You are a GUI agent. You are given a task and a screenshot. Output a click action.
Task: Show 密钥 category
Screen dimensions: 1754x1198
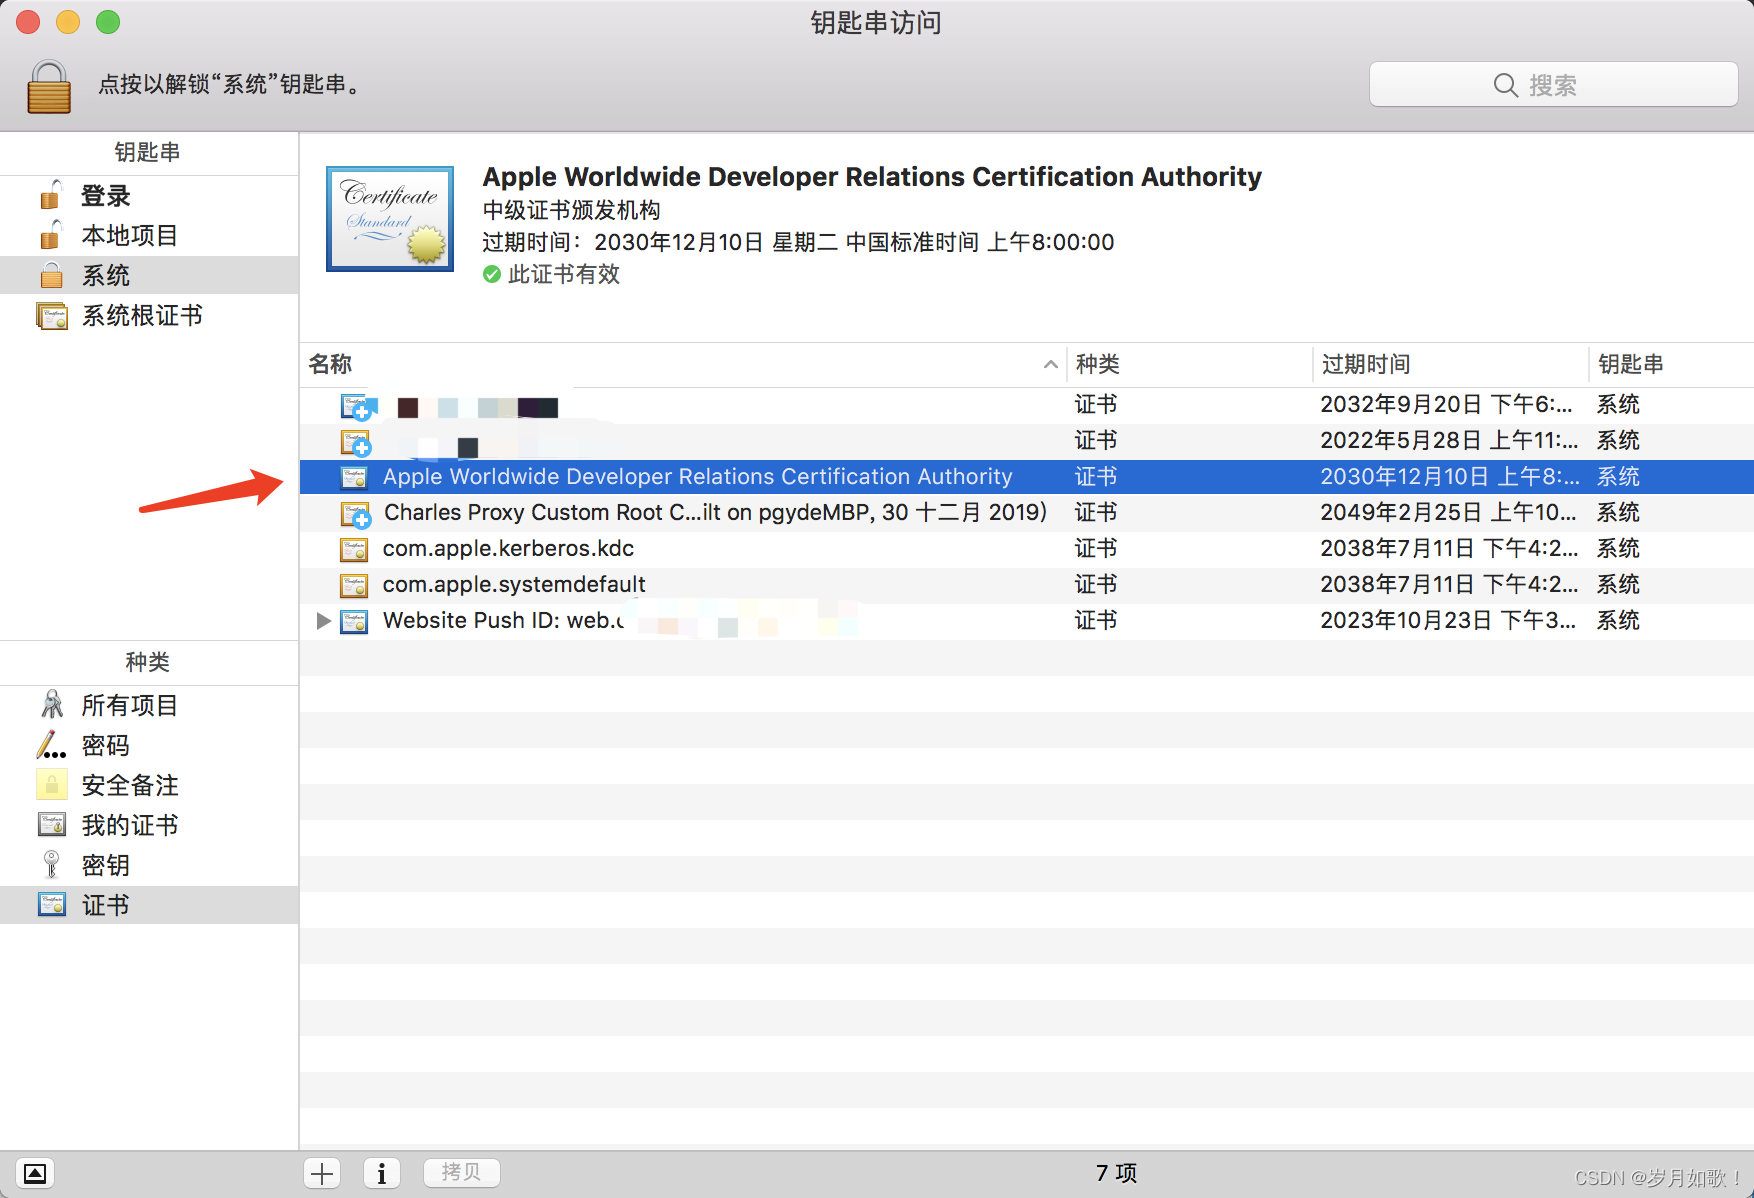point(149,865)
